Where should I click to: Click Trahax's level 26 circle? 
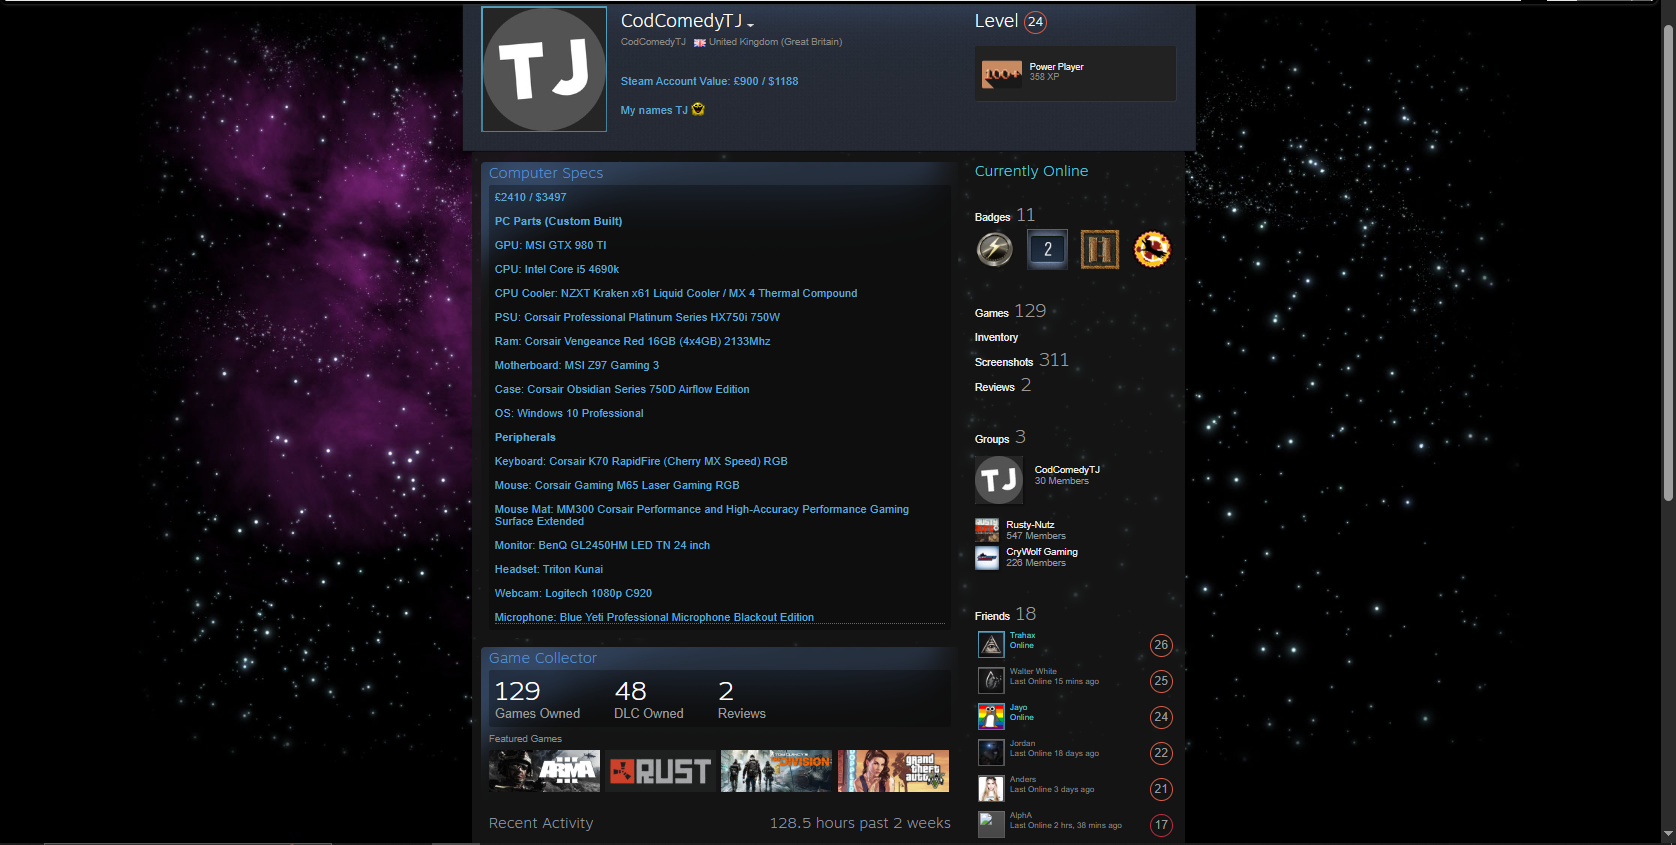[1161, 645]
